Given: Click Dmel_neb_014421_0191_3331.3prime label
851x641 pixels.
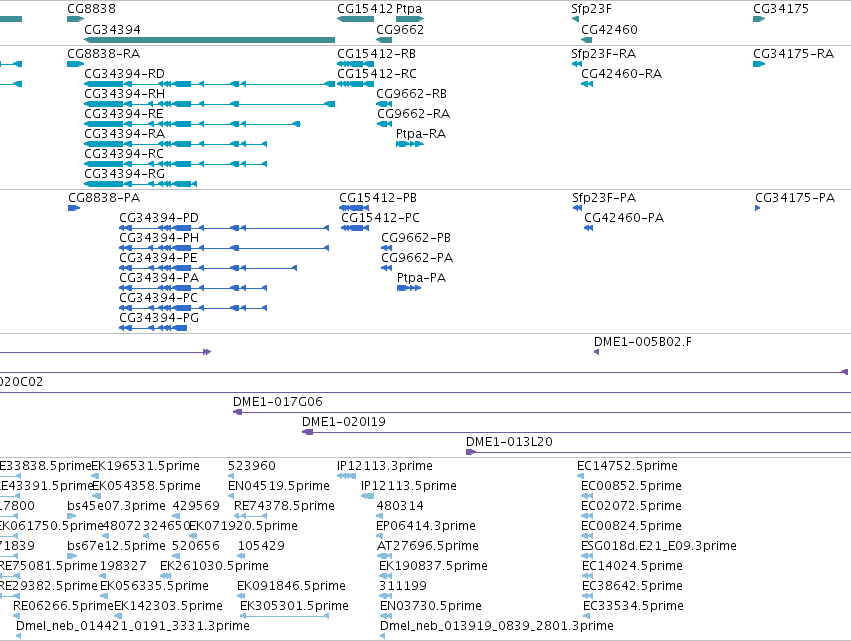Looking at the screenshot, I should (x=132, y=626).
